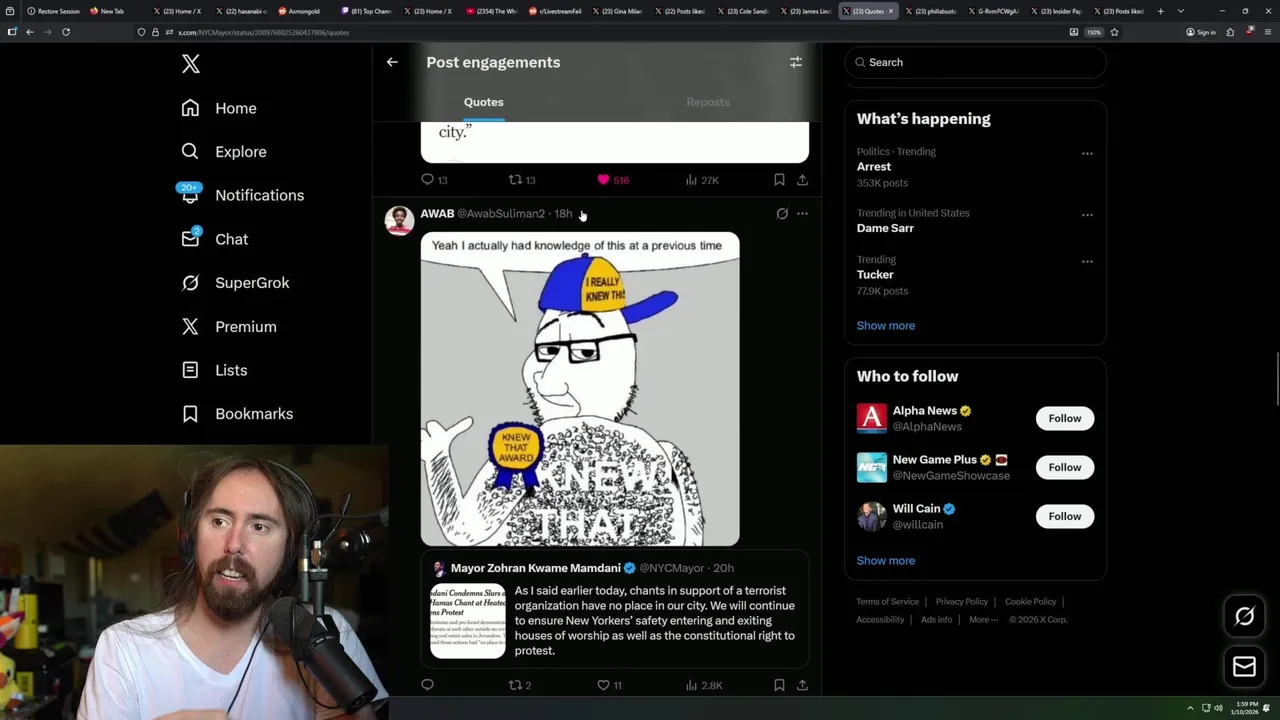The image size is (1280, 720).
Task: Go back with the Post engagements arrow
Action: tap(392, 62)
